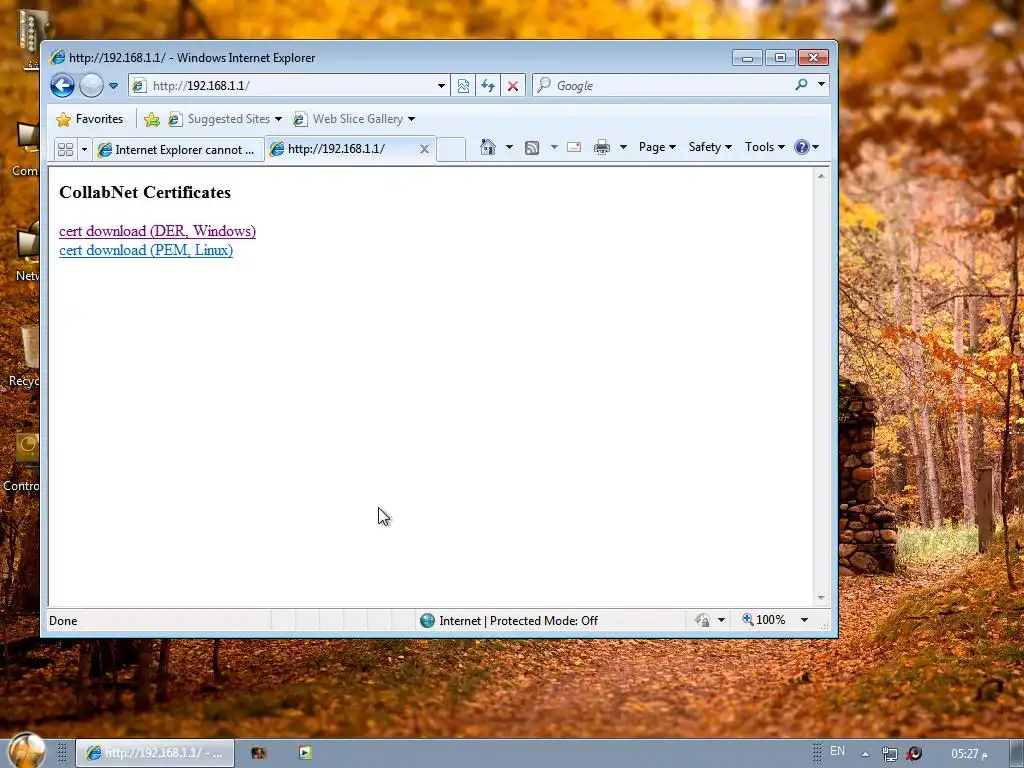Switch to the Internet Explorer cannot tab
This screenshot has height=768, width=1024.
click(178, 150)
